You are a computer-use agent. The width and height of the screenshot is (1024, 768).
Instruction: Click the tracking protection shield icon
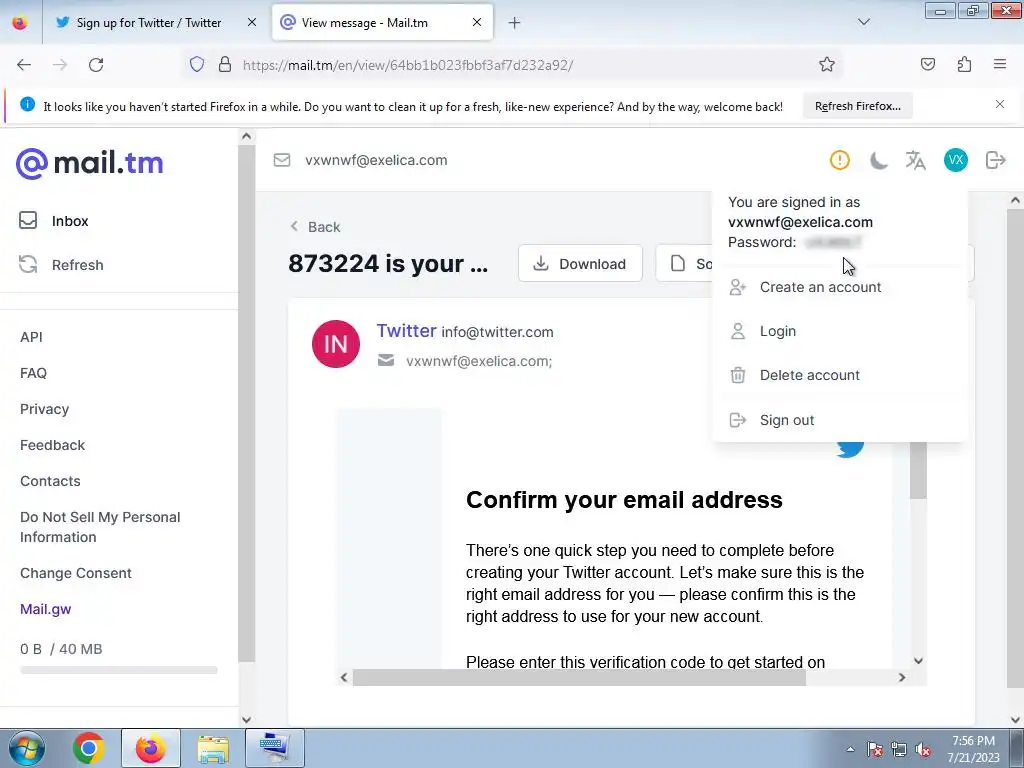click(197, 64)
